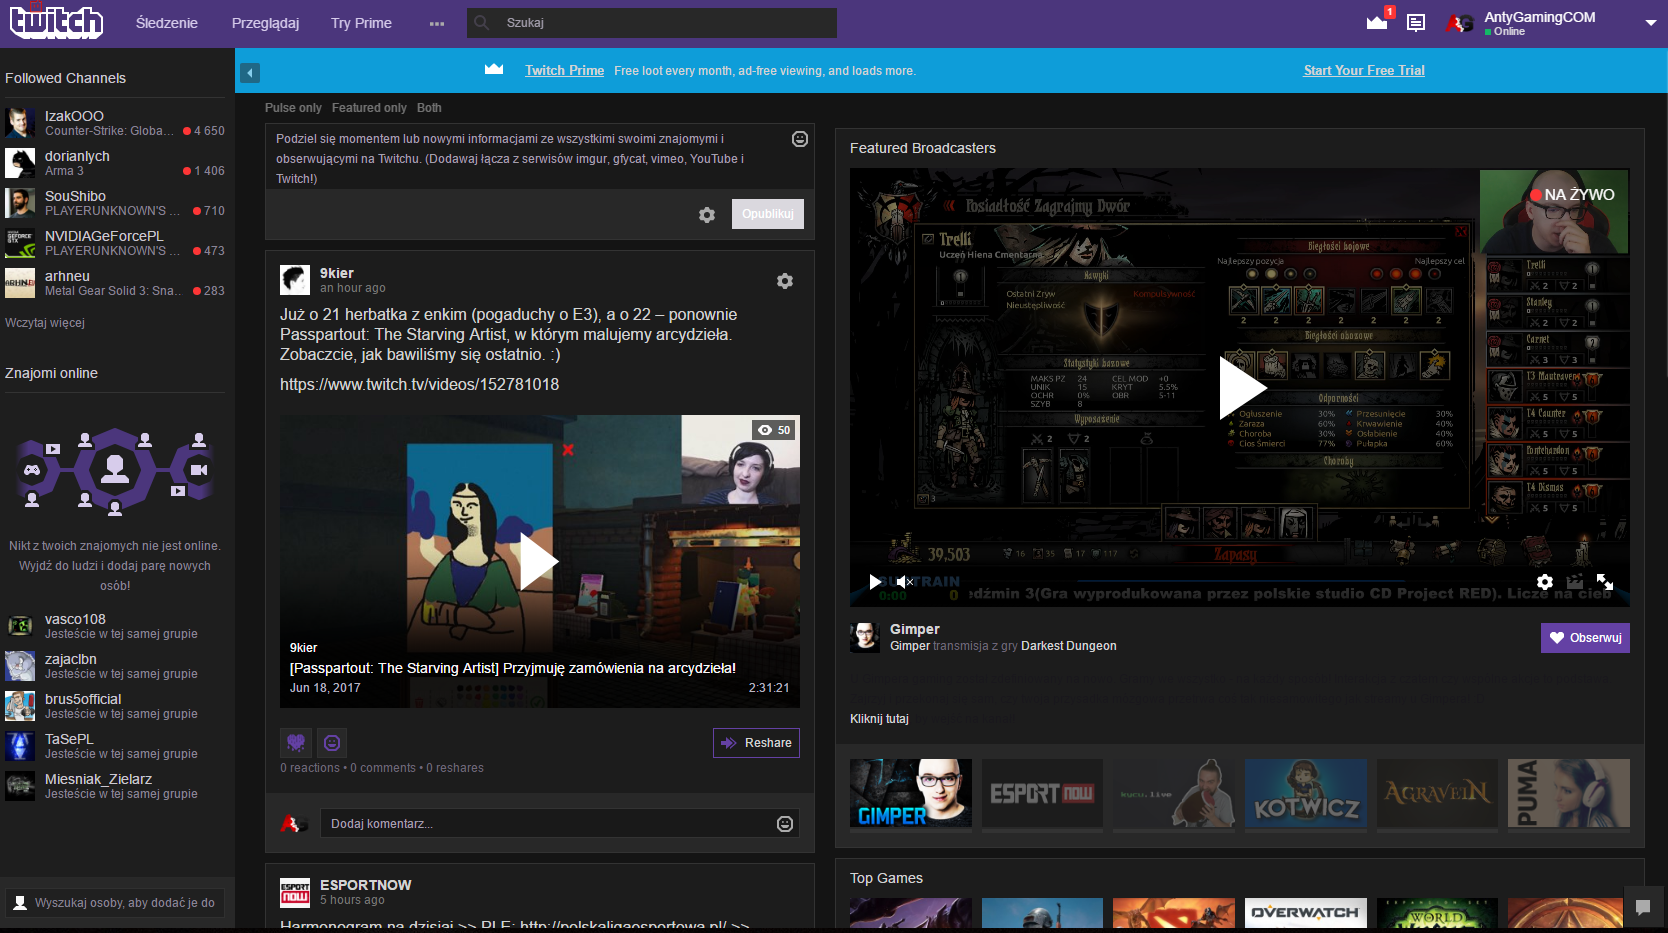
Task: Toggle fullscreen on the featured stream
Action: click(x=1605, y=582)
